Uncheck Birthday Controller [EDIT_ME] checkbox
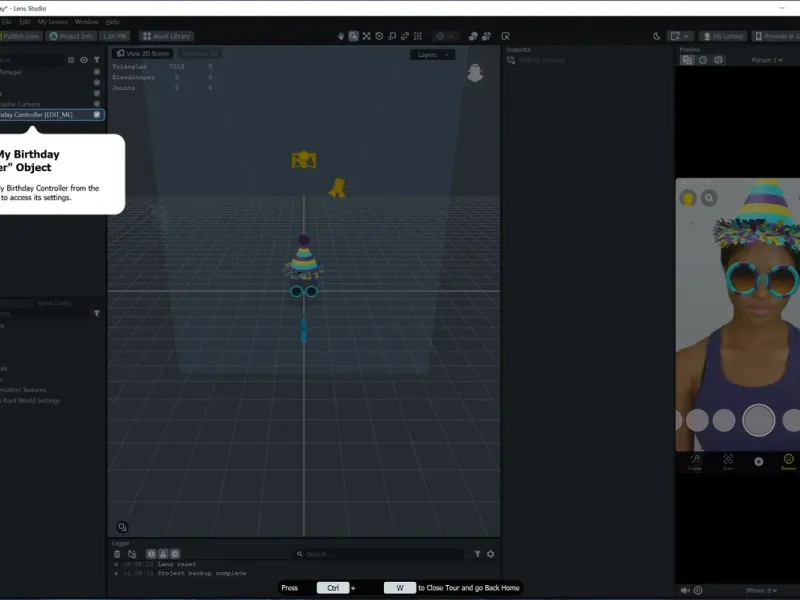The width and height of the screenshot is (800, 600). pyautogui.click(x=97, y=115)
